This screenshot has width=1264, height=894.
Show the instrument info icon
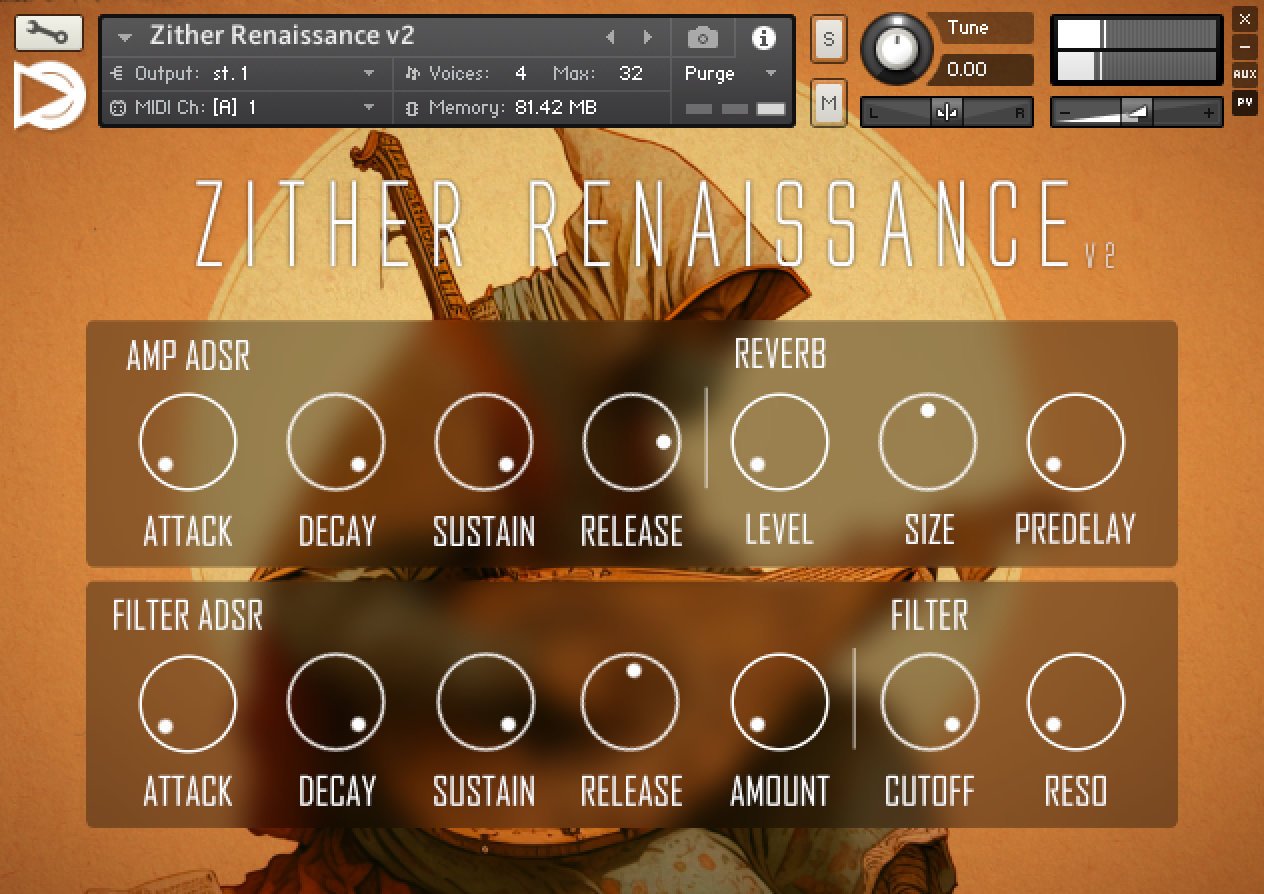tap(763, 38)
